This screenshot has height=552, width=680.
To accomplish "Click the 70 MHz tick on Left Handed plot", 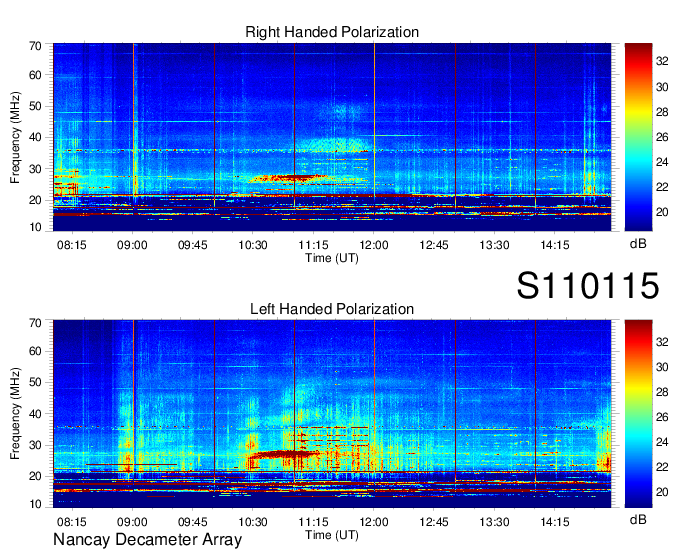I will pyautogui.click(x=35, y=323).
